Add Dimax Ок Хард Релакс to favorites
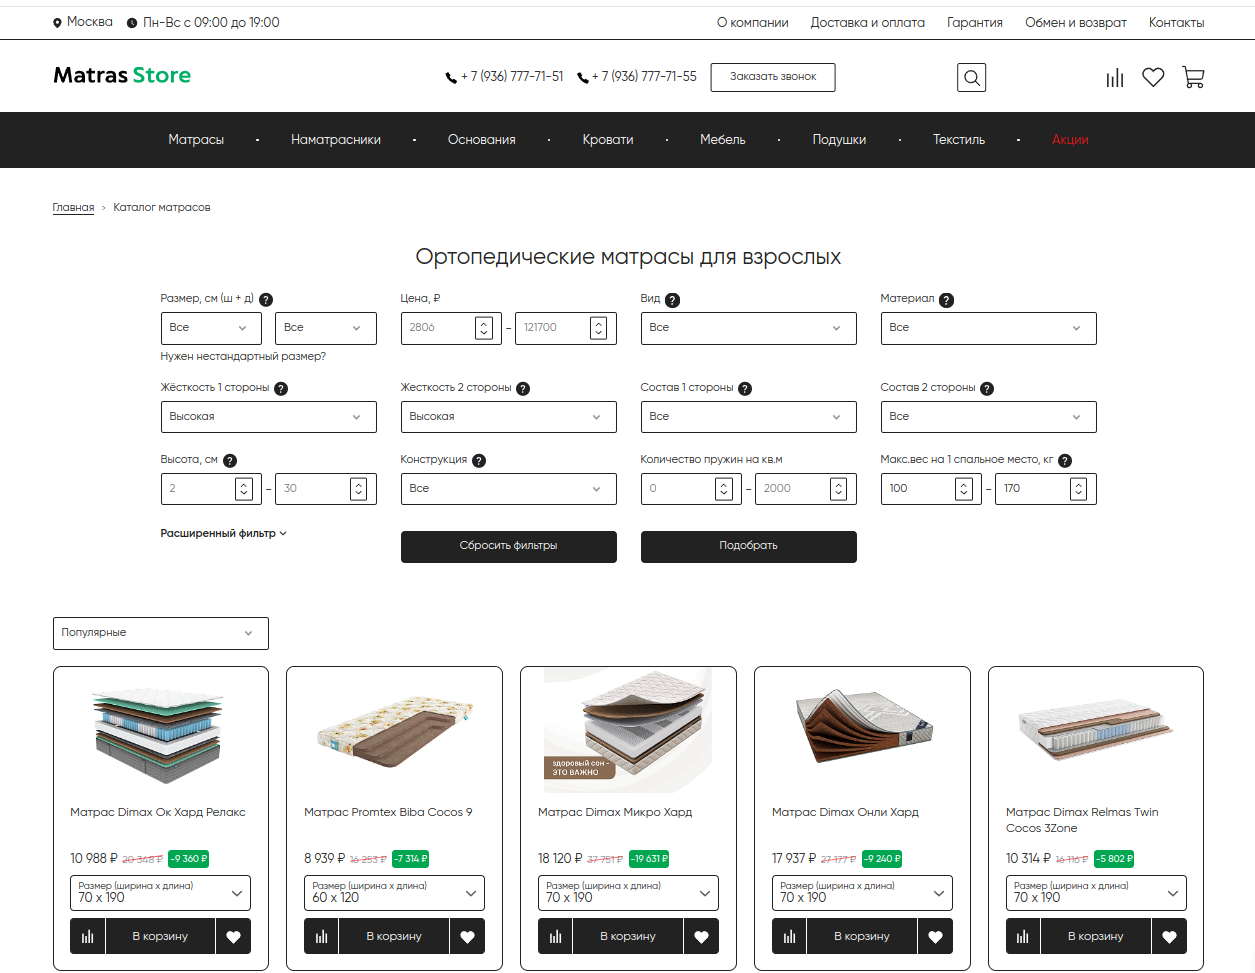This screenshot has height=973, width=1255. click(x=233, y=936)
